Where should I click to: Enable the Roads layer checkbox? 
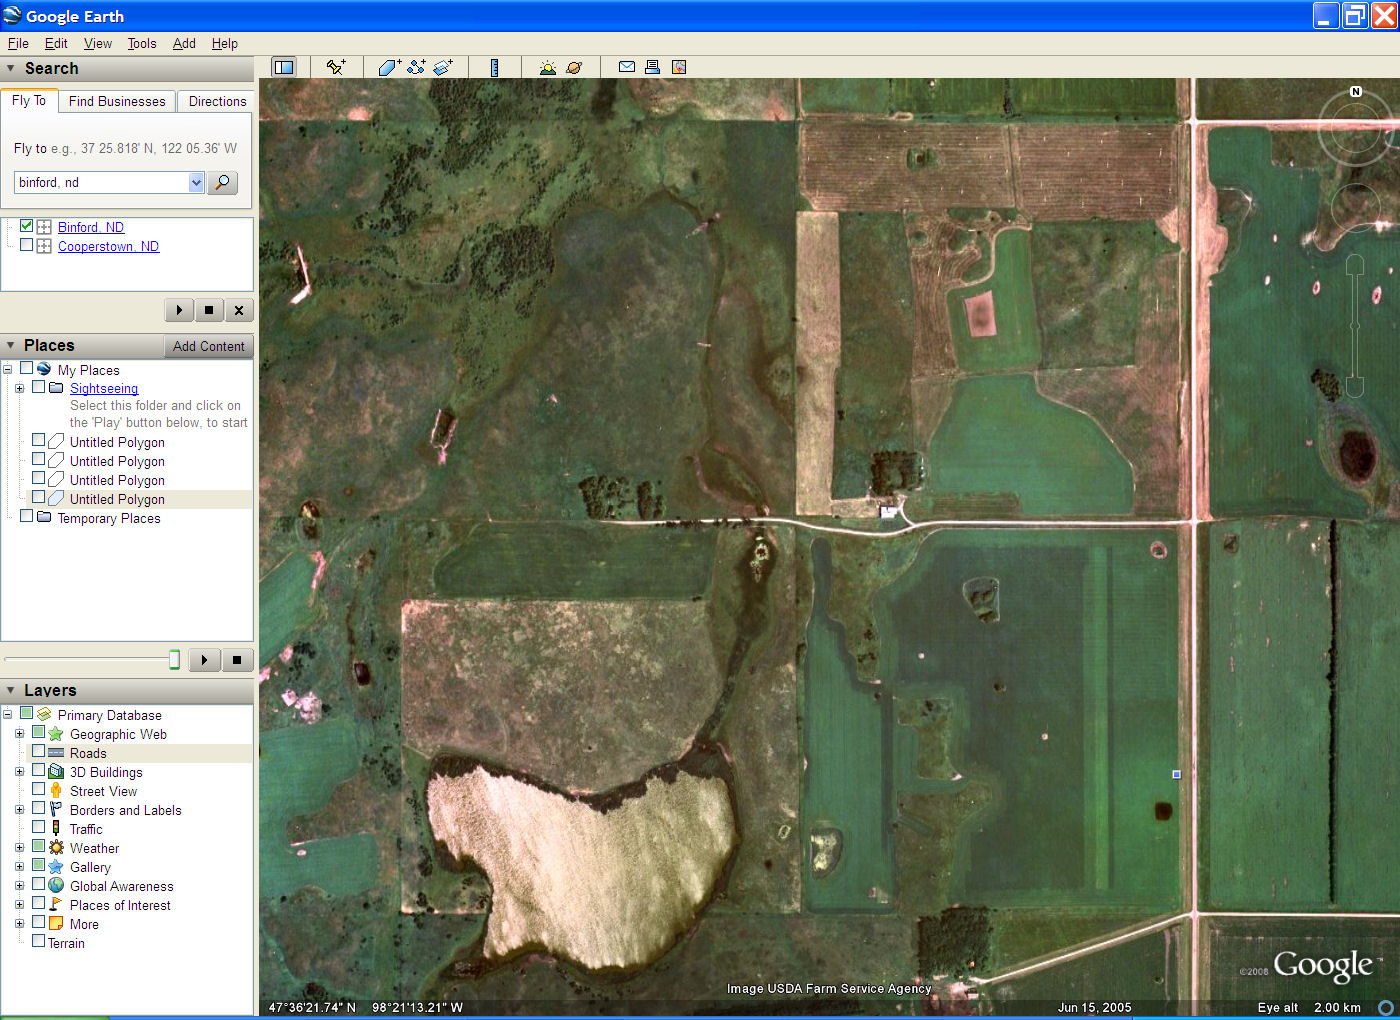[x=38, y=751]
